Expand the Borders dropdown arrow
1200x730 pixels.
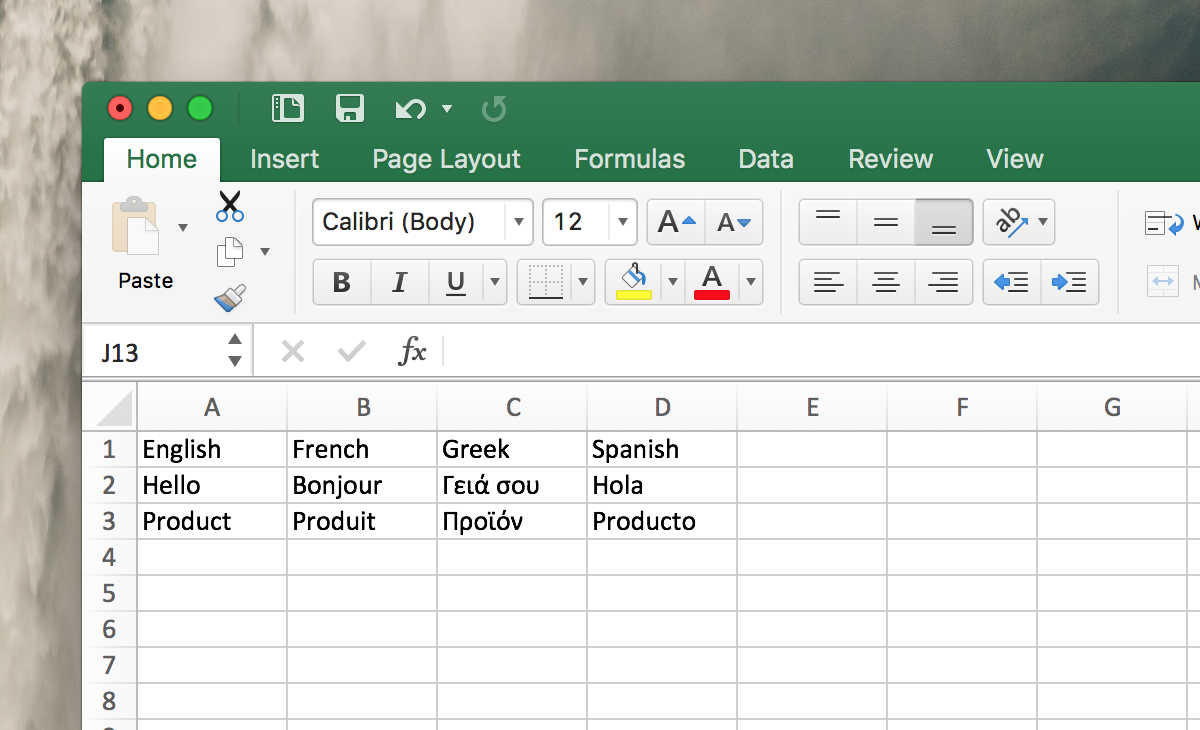click(x=583, y=283)
